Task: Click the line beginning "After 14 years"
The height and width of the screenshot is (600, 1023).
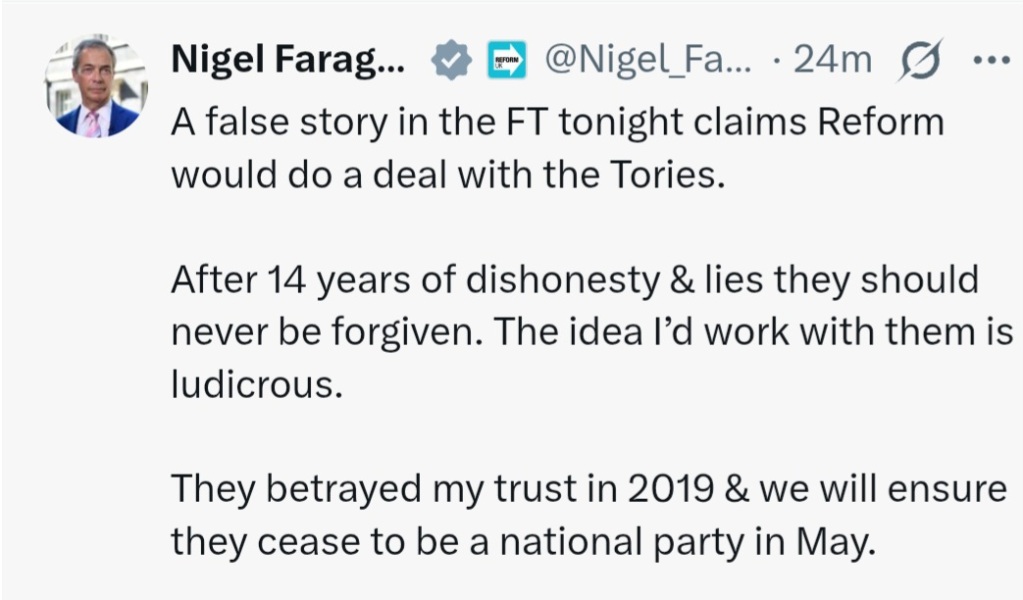Action: pos(574,280)
